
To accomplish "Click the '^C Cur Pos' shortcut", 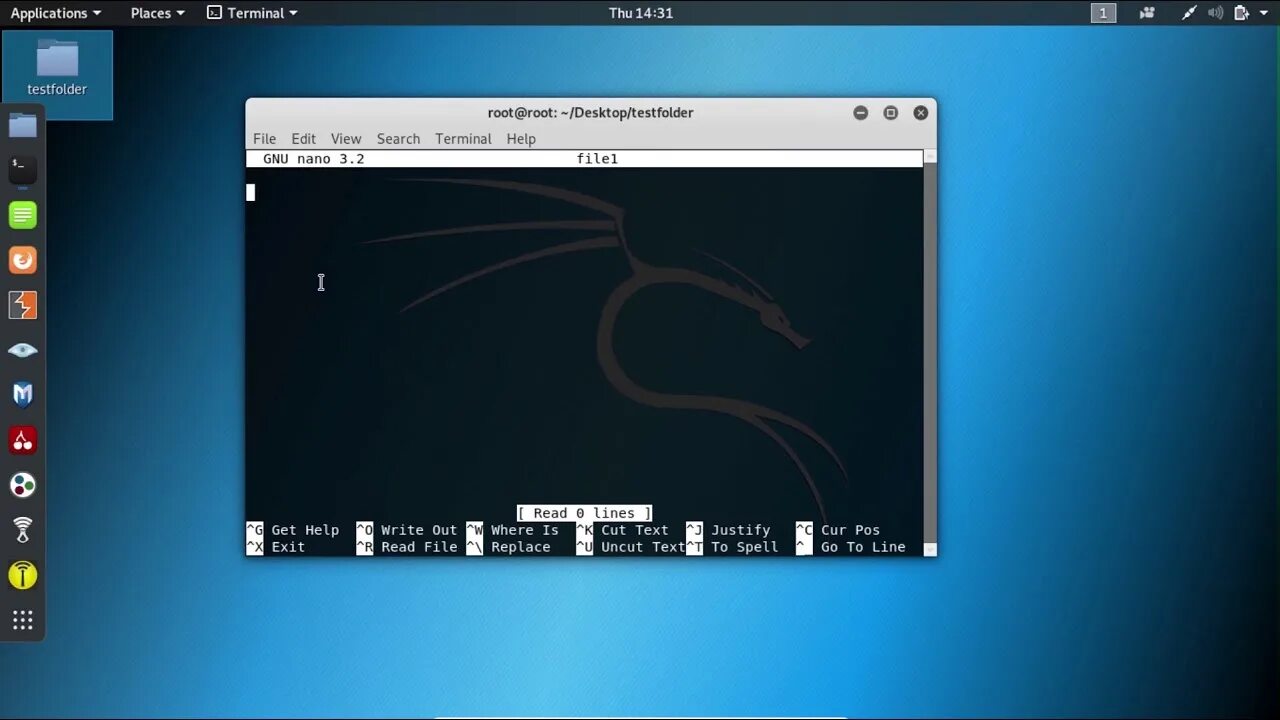I will pos(838,530).
